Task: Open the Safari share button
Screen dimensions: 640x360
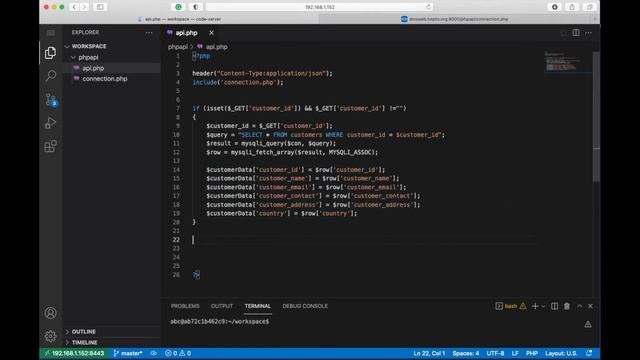Action: [x=572, y=7]
